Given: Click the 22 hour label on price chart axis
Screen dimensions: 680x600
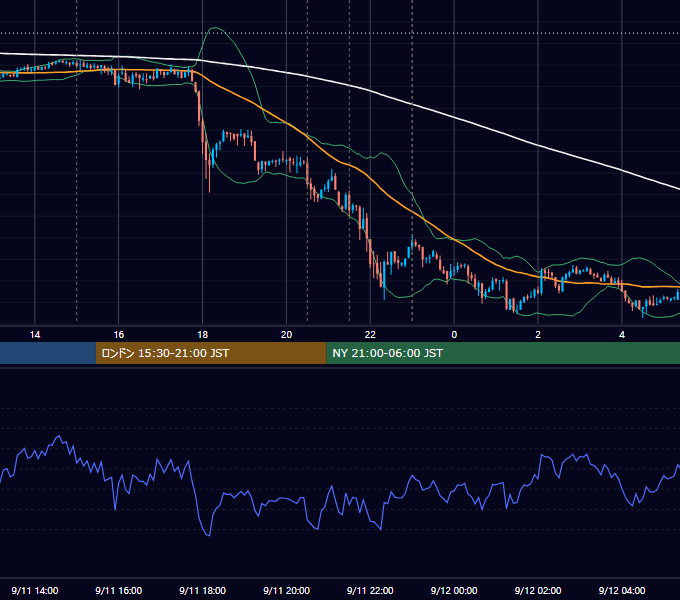Looking at the screenshot, I should pos(370,335).
